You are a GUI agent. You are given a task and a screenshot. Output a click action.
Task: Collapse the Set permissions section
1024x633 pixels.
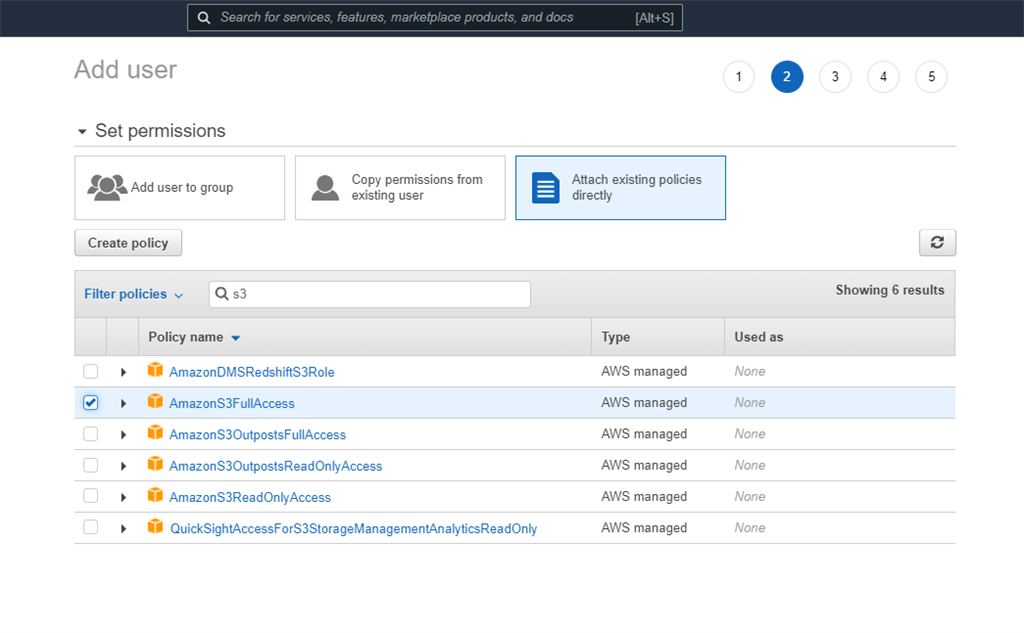coord(81,130)
